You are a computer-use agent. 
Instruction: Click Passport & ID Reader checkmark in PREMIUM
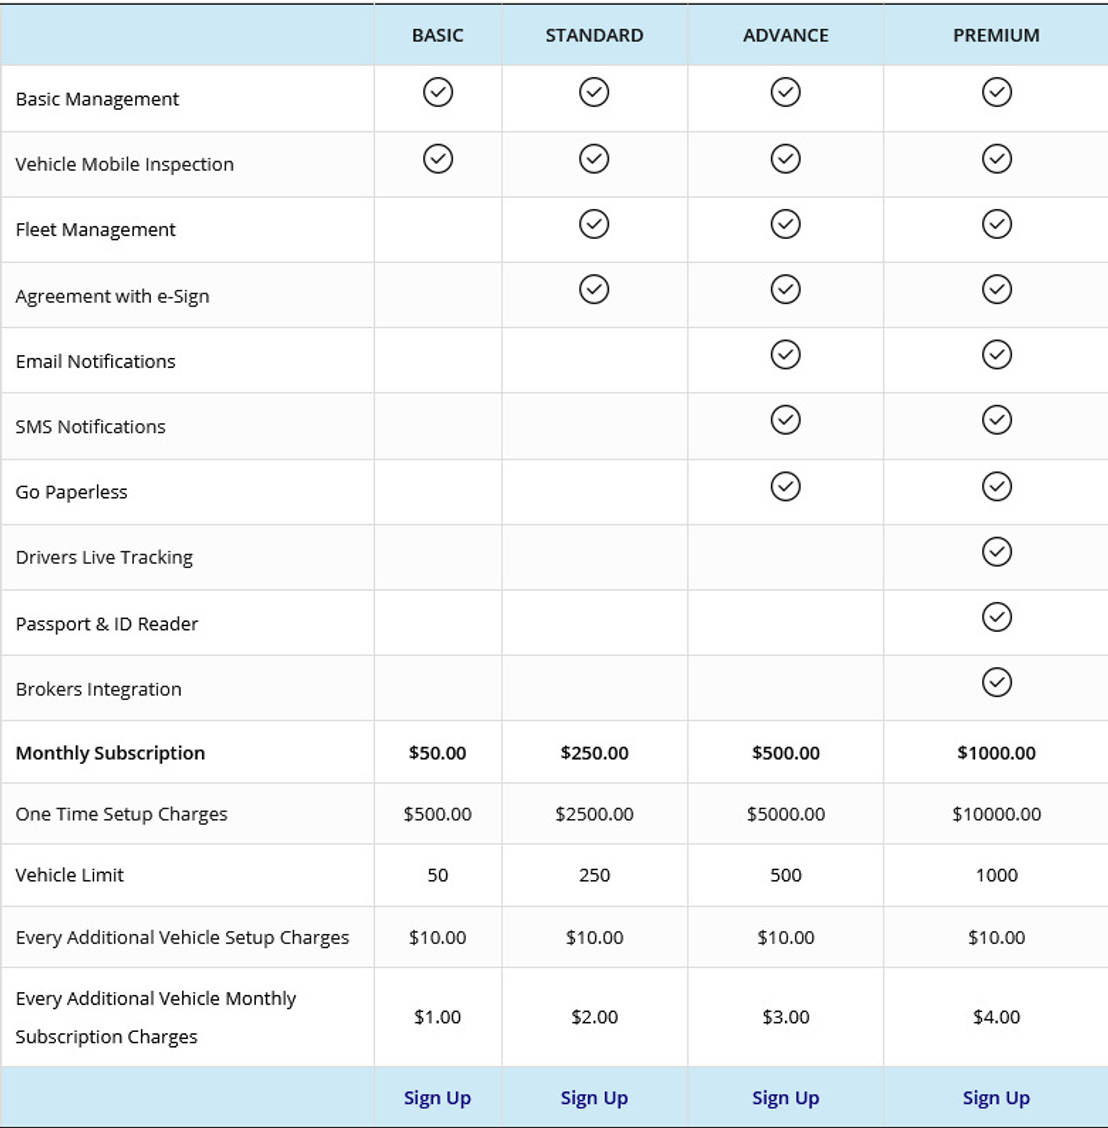click(x=996, y=617)
